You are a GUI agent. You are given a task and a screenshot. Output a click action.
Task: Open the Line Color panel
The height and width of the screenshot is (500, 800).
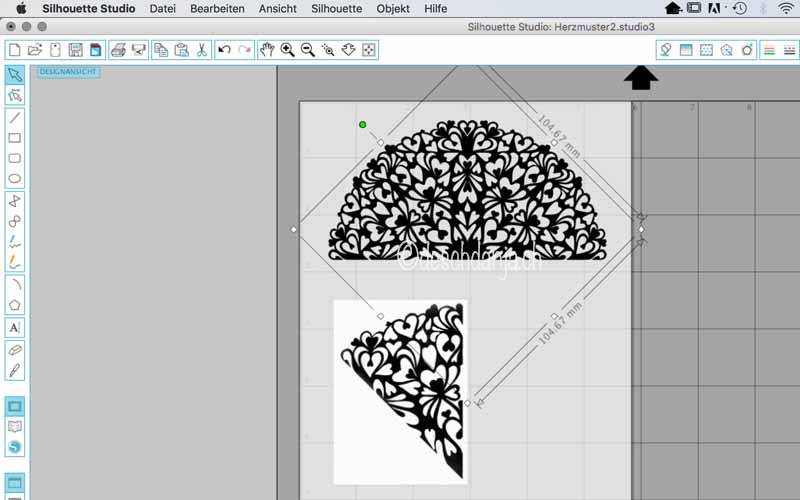769,49
